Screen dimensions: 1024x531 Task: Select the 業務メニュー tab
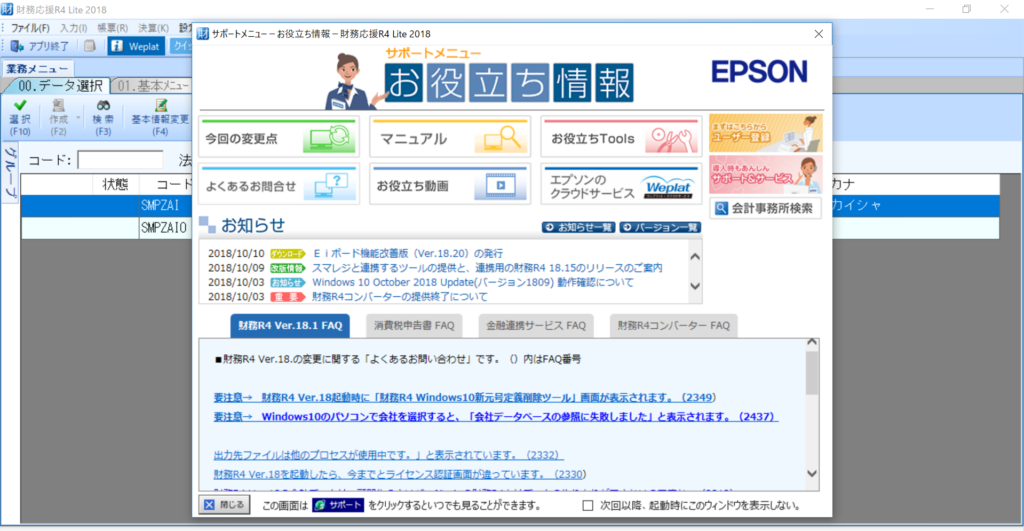[37, 69]
